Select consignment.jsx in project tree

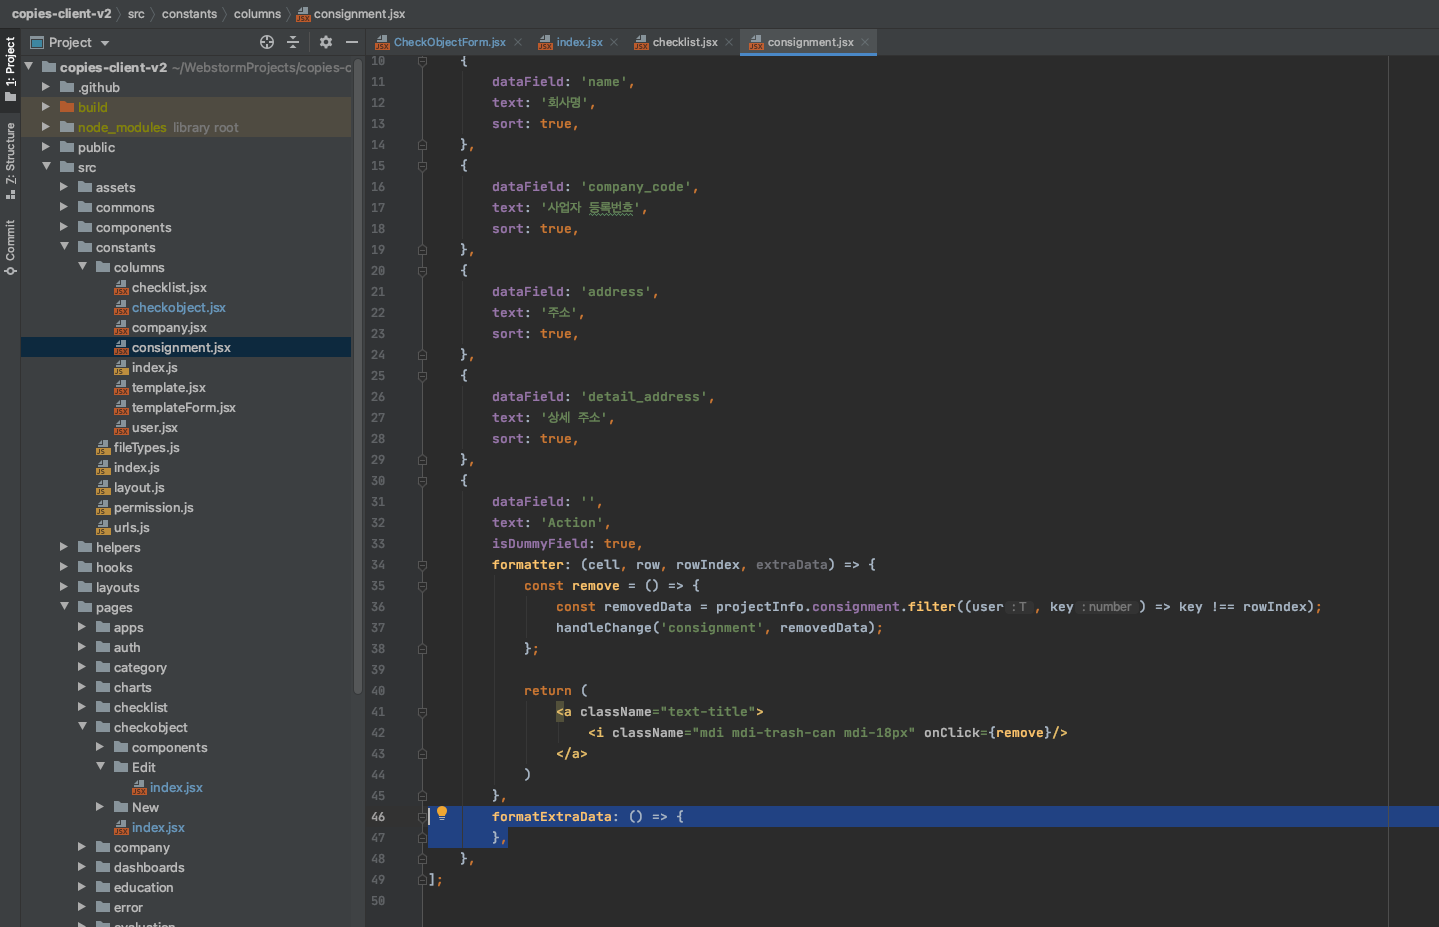pos(181,347)
